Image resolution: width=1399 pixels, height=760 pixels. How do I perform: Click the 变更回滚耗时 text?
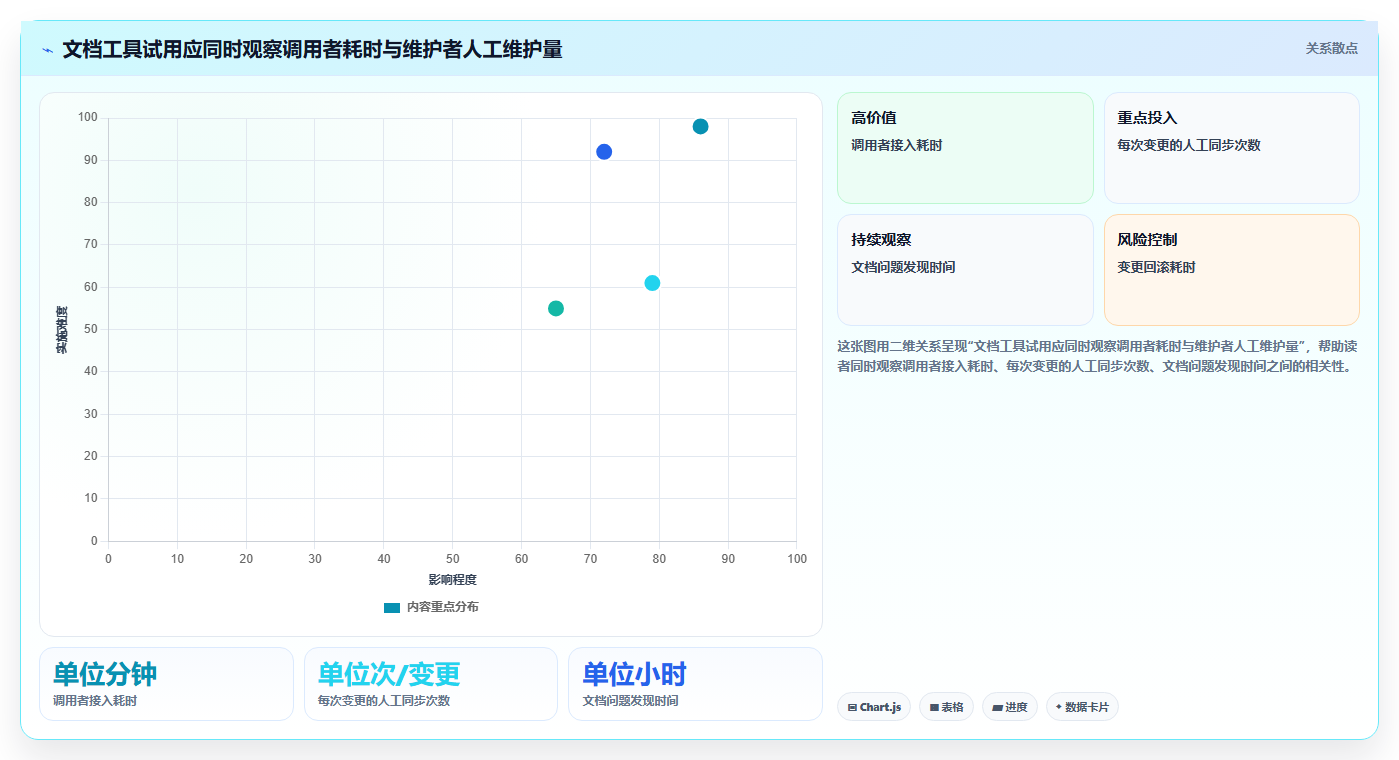(x=1156, y=267)
